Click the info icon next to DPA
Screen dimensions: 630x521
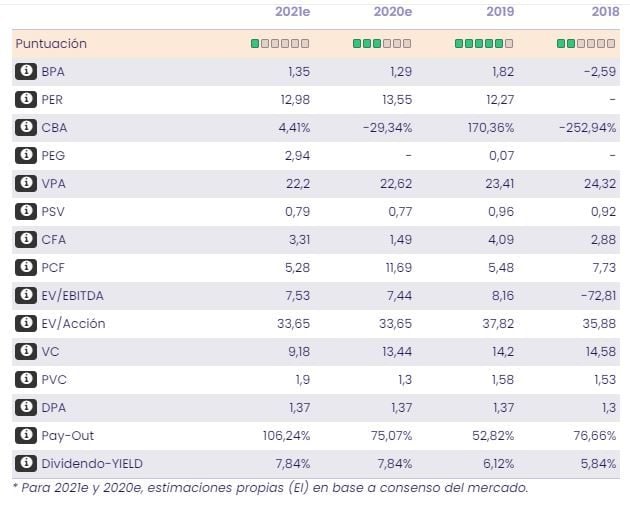[x=26, y=407]
